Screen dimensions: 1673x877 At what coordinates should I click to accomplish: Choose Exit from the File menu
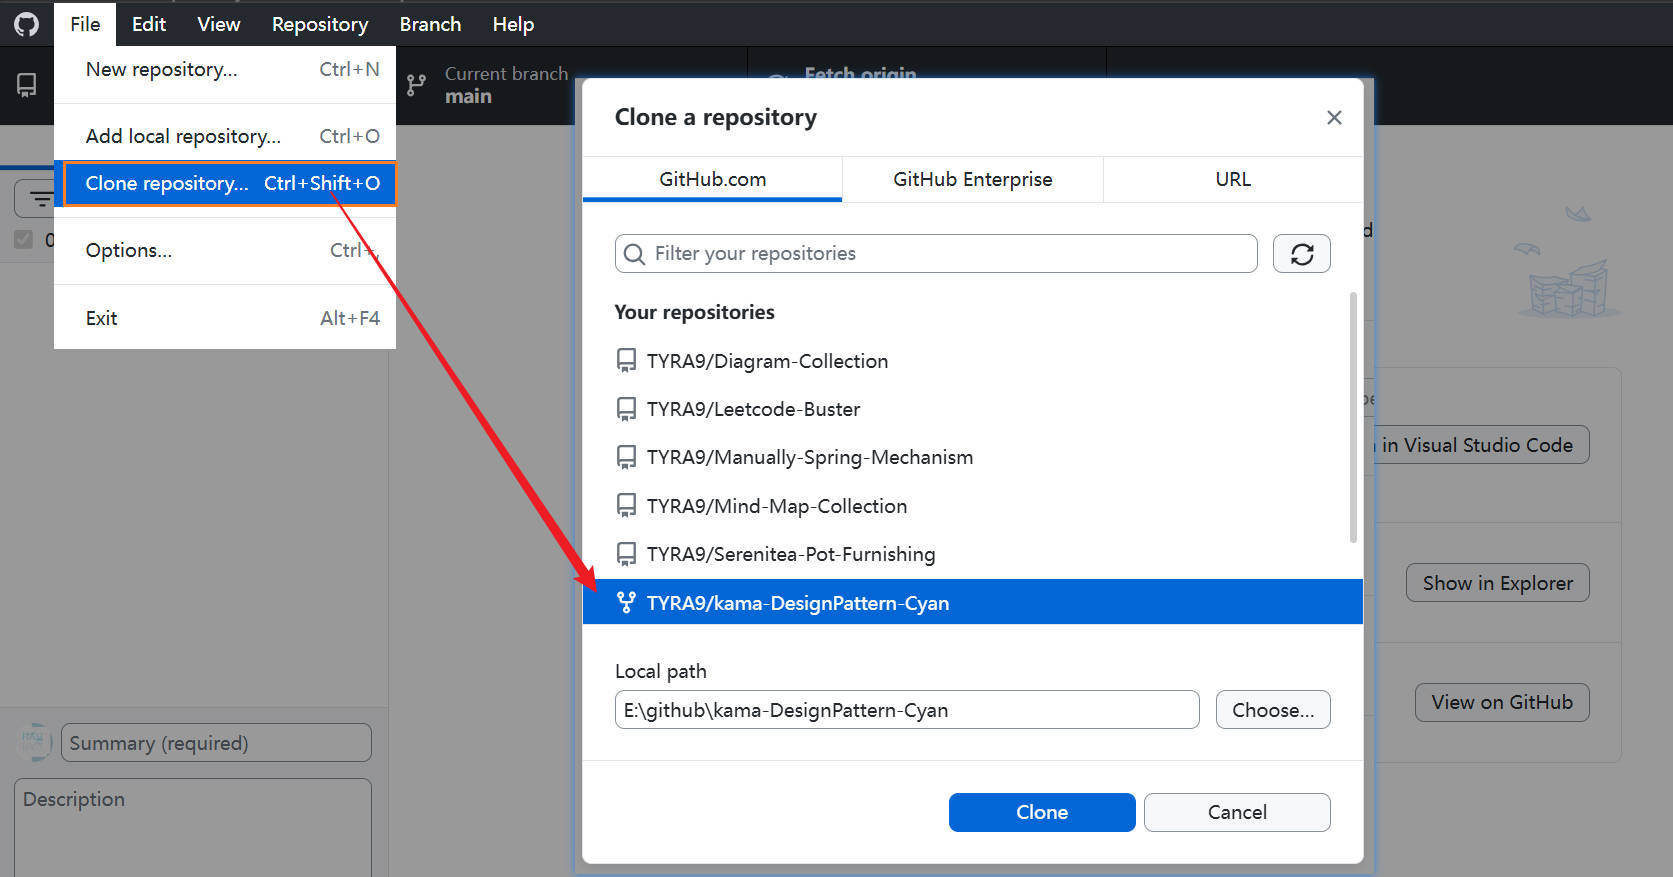pos(225,318)
